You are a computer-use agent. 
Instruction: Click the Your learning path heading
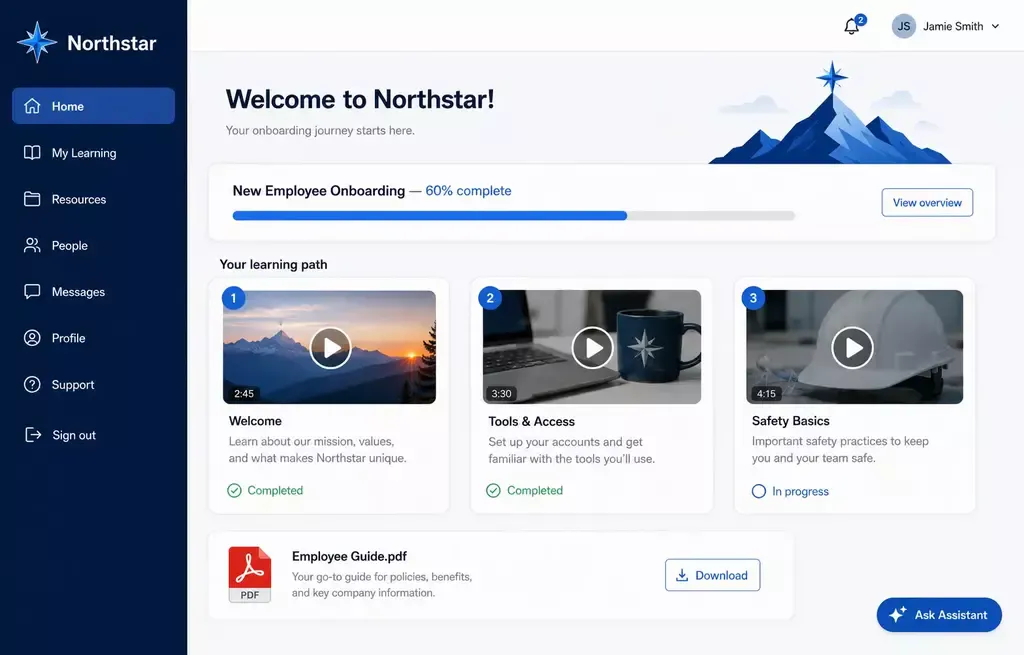tap(273, 264)
